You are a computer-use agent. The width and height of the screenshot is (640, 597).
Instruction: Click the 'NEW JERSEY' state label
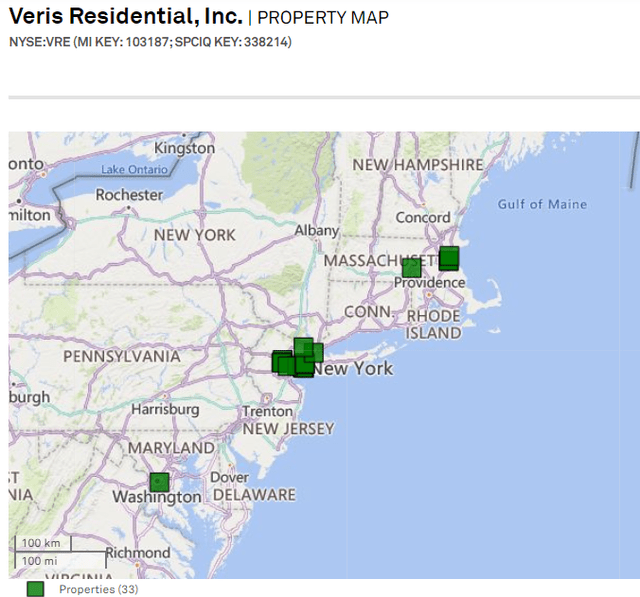[288, 429]
